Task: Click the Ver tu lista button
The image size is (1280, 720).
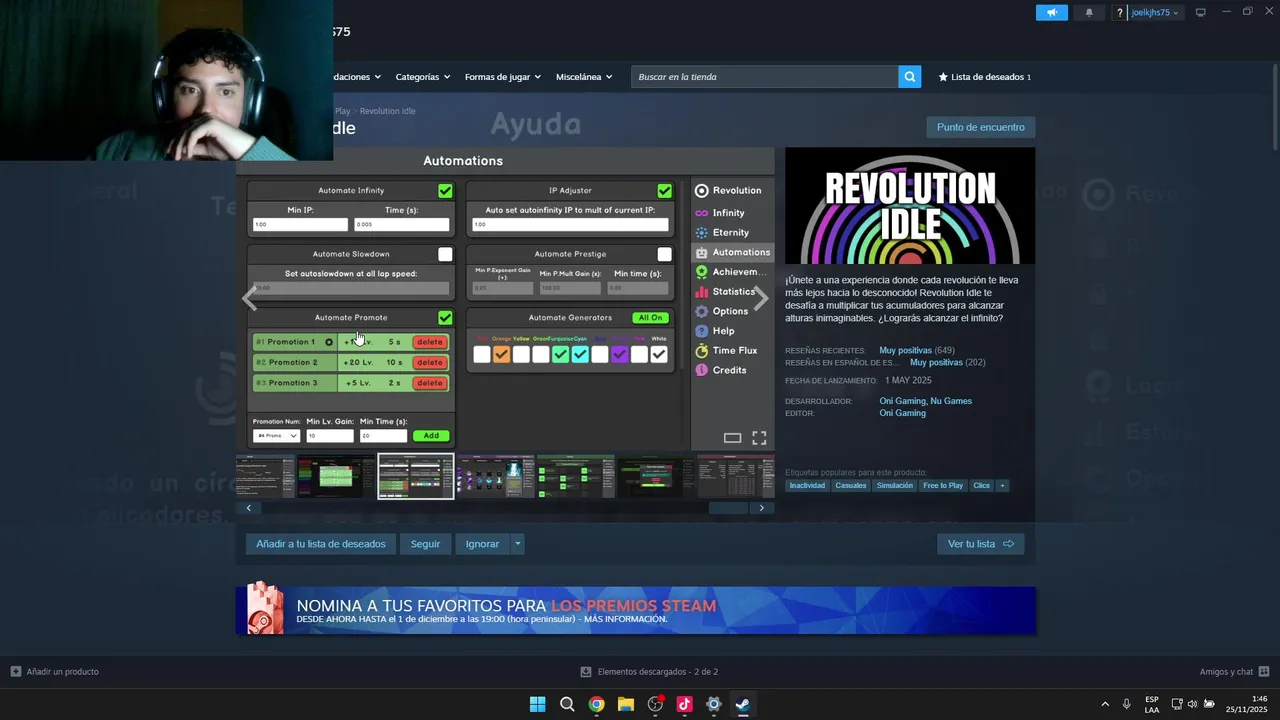Action: [x=980, y=544]
